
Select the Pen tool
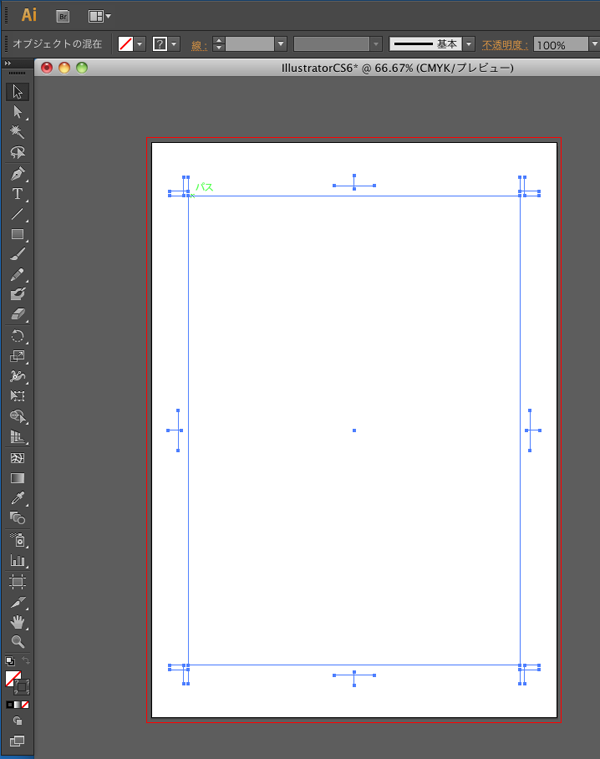point(17,173)
